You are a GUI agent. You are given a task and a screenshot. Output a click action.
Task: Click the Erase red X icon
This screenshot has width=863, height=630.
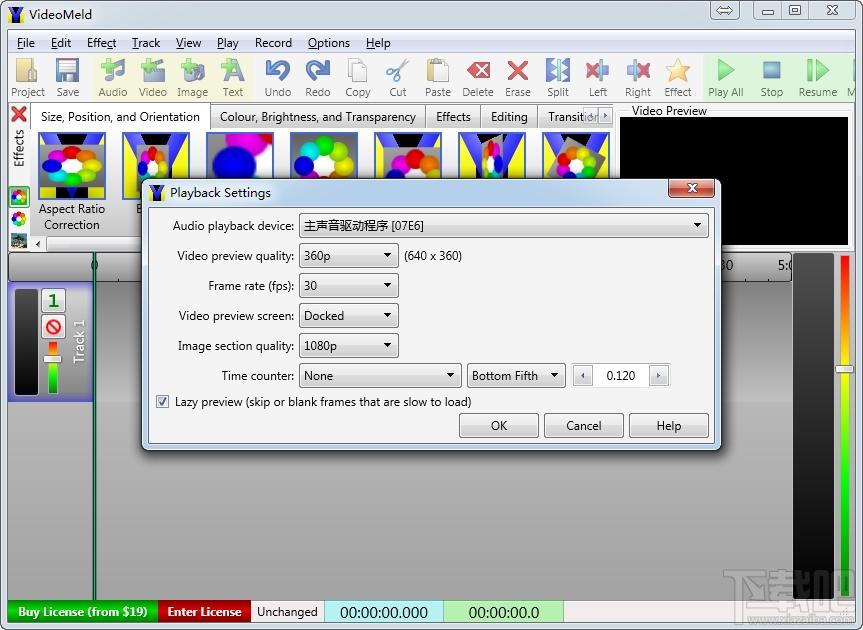coord(518,77)
